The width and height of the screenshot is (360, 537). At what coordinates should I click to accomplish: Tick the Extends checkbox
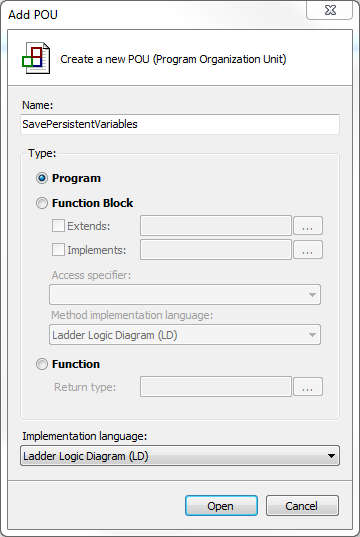(x=58, y=226)
